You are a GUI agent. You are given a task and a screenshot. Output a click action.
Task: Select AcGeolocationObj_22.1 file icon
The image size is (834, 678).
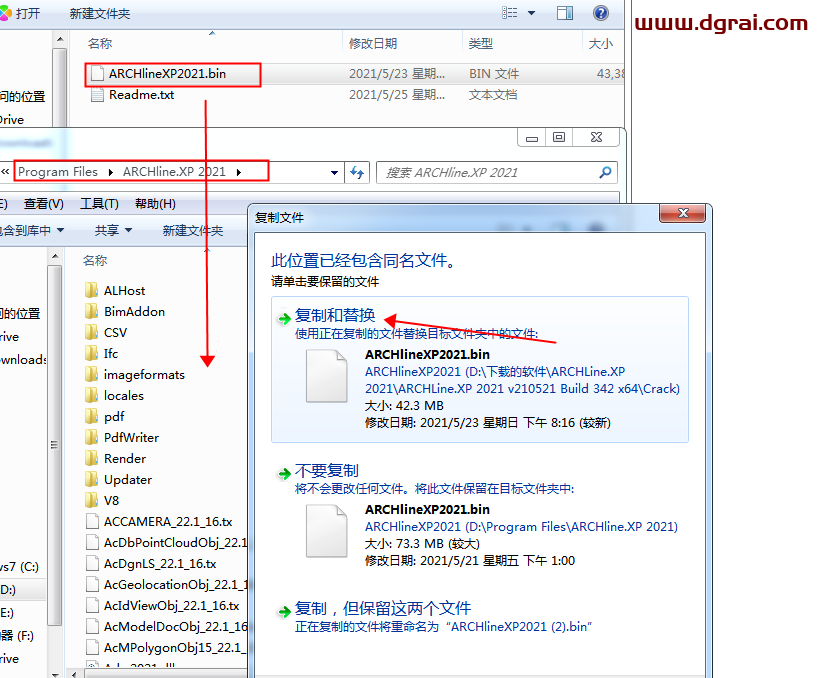[x=92, y=584]
